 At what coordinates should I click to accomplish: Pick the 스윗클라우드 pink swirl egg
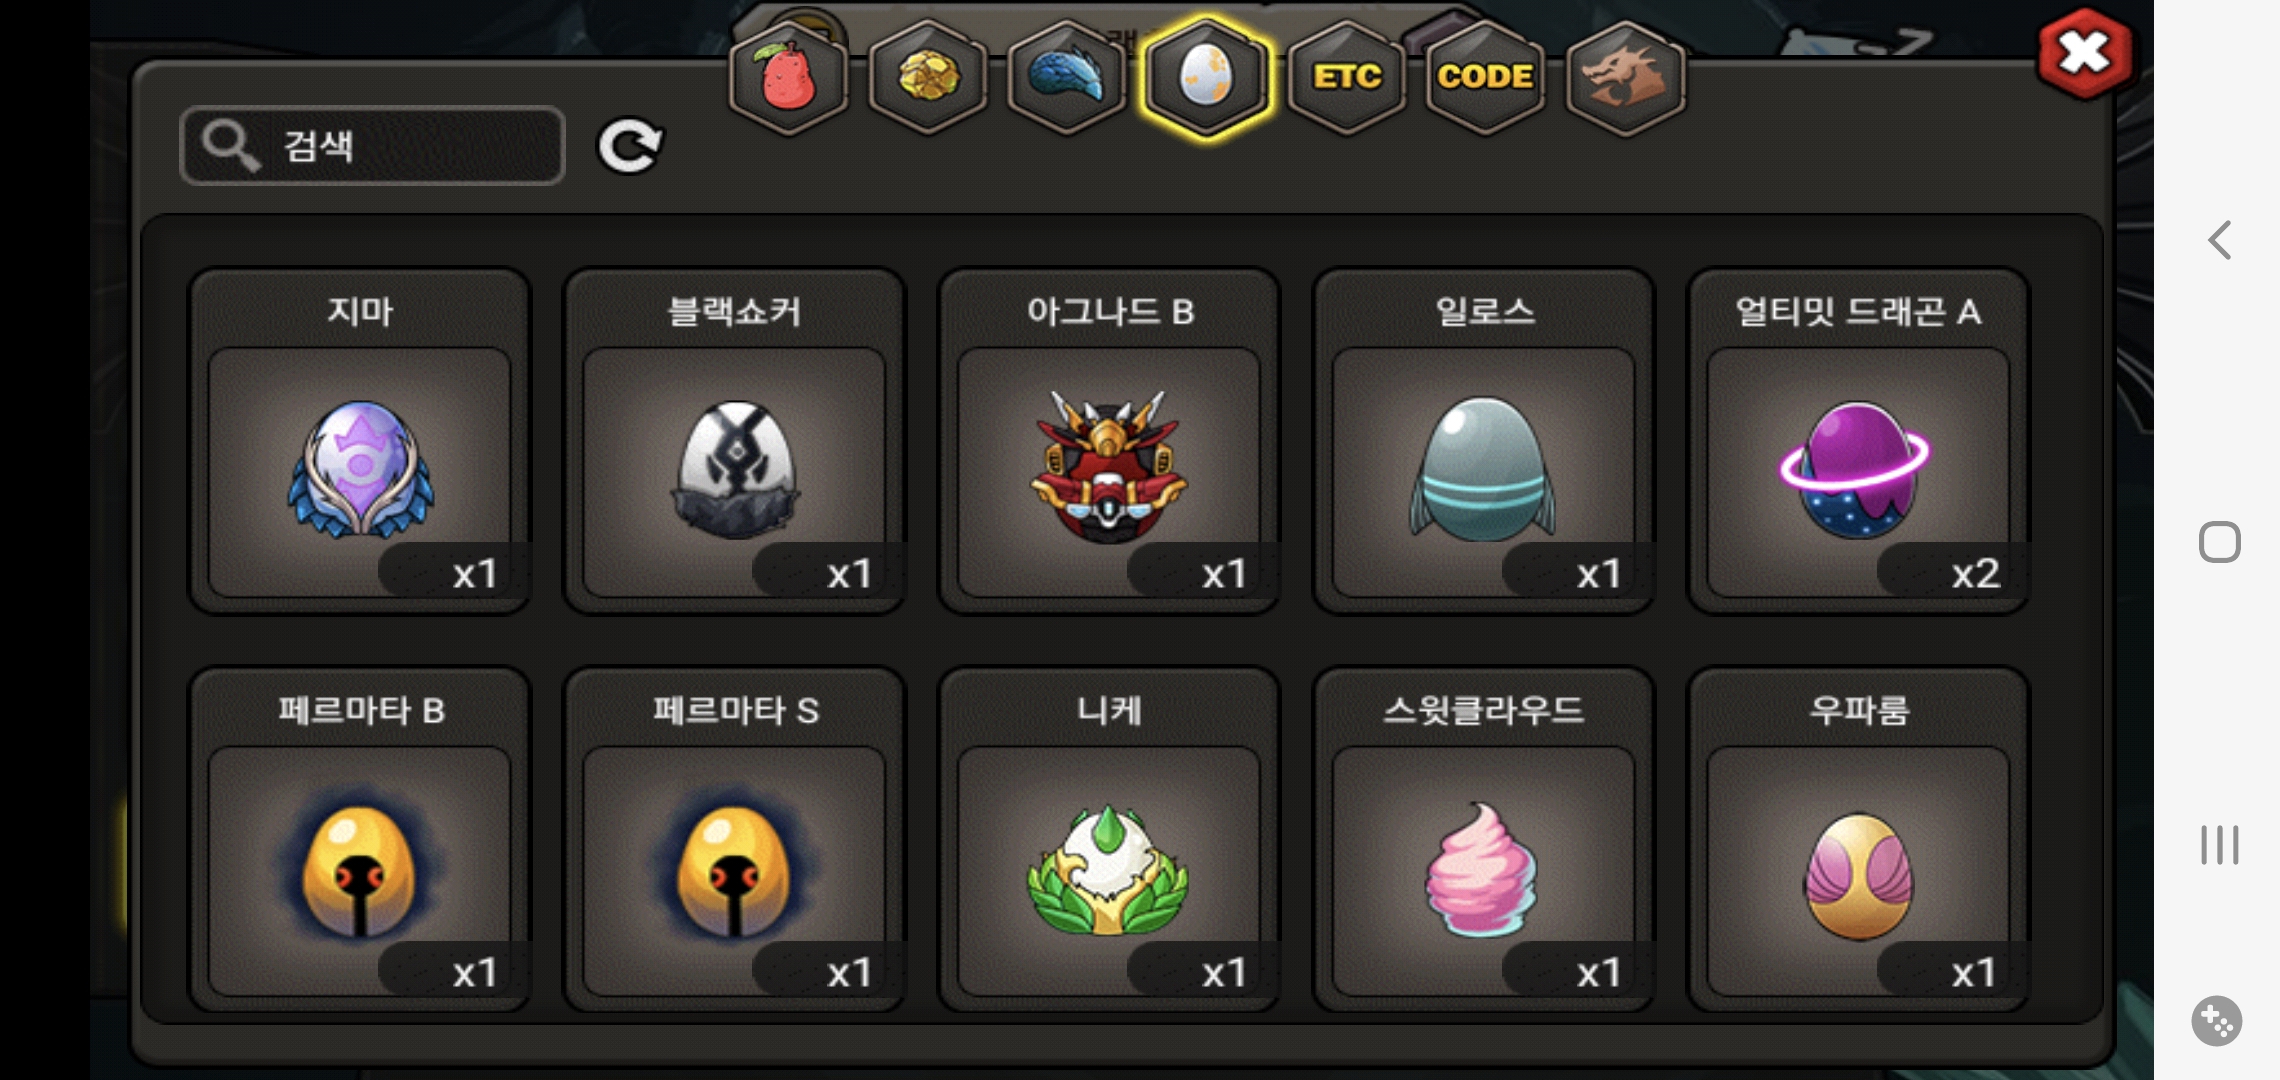[x=1484, y=840]
